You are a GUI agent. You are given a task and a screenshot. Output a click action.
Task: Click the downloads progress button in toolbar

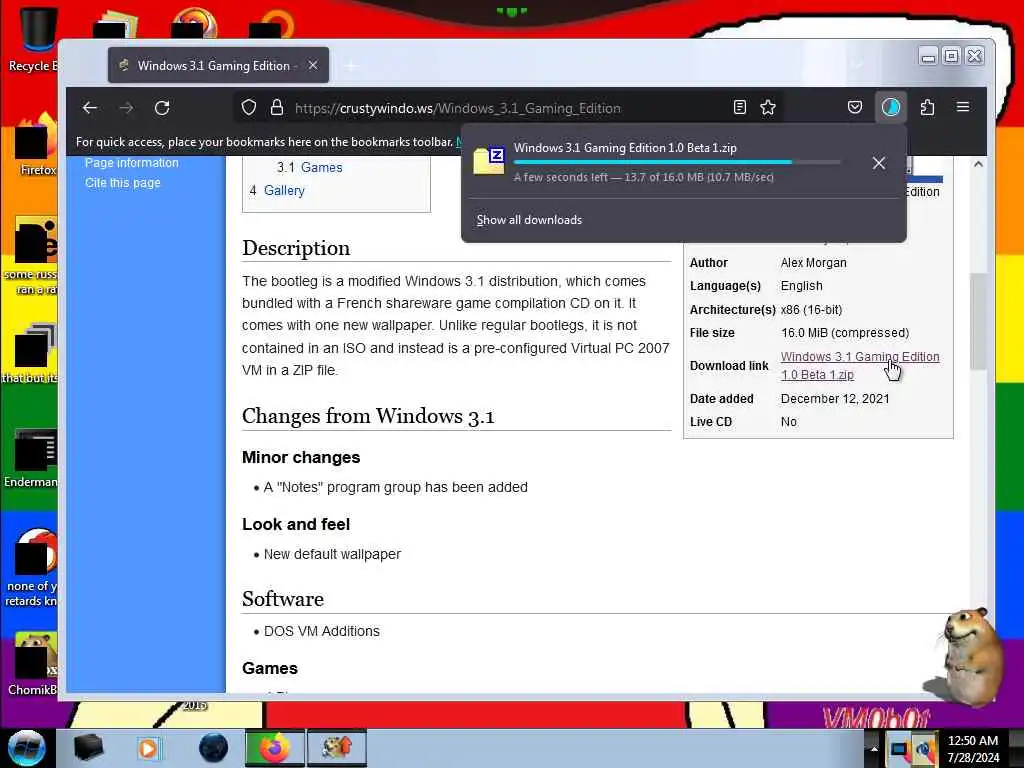tap(891, 108)
